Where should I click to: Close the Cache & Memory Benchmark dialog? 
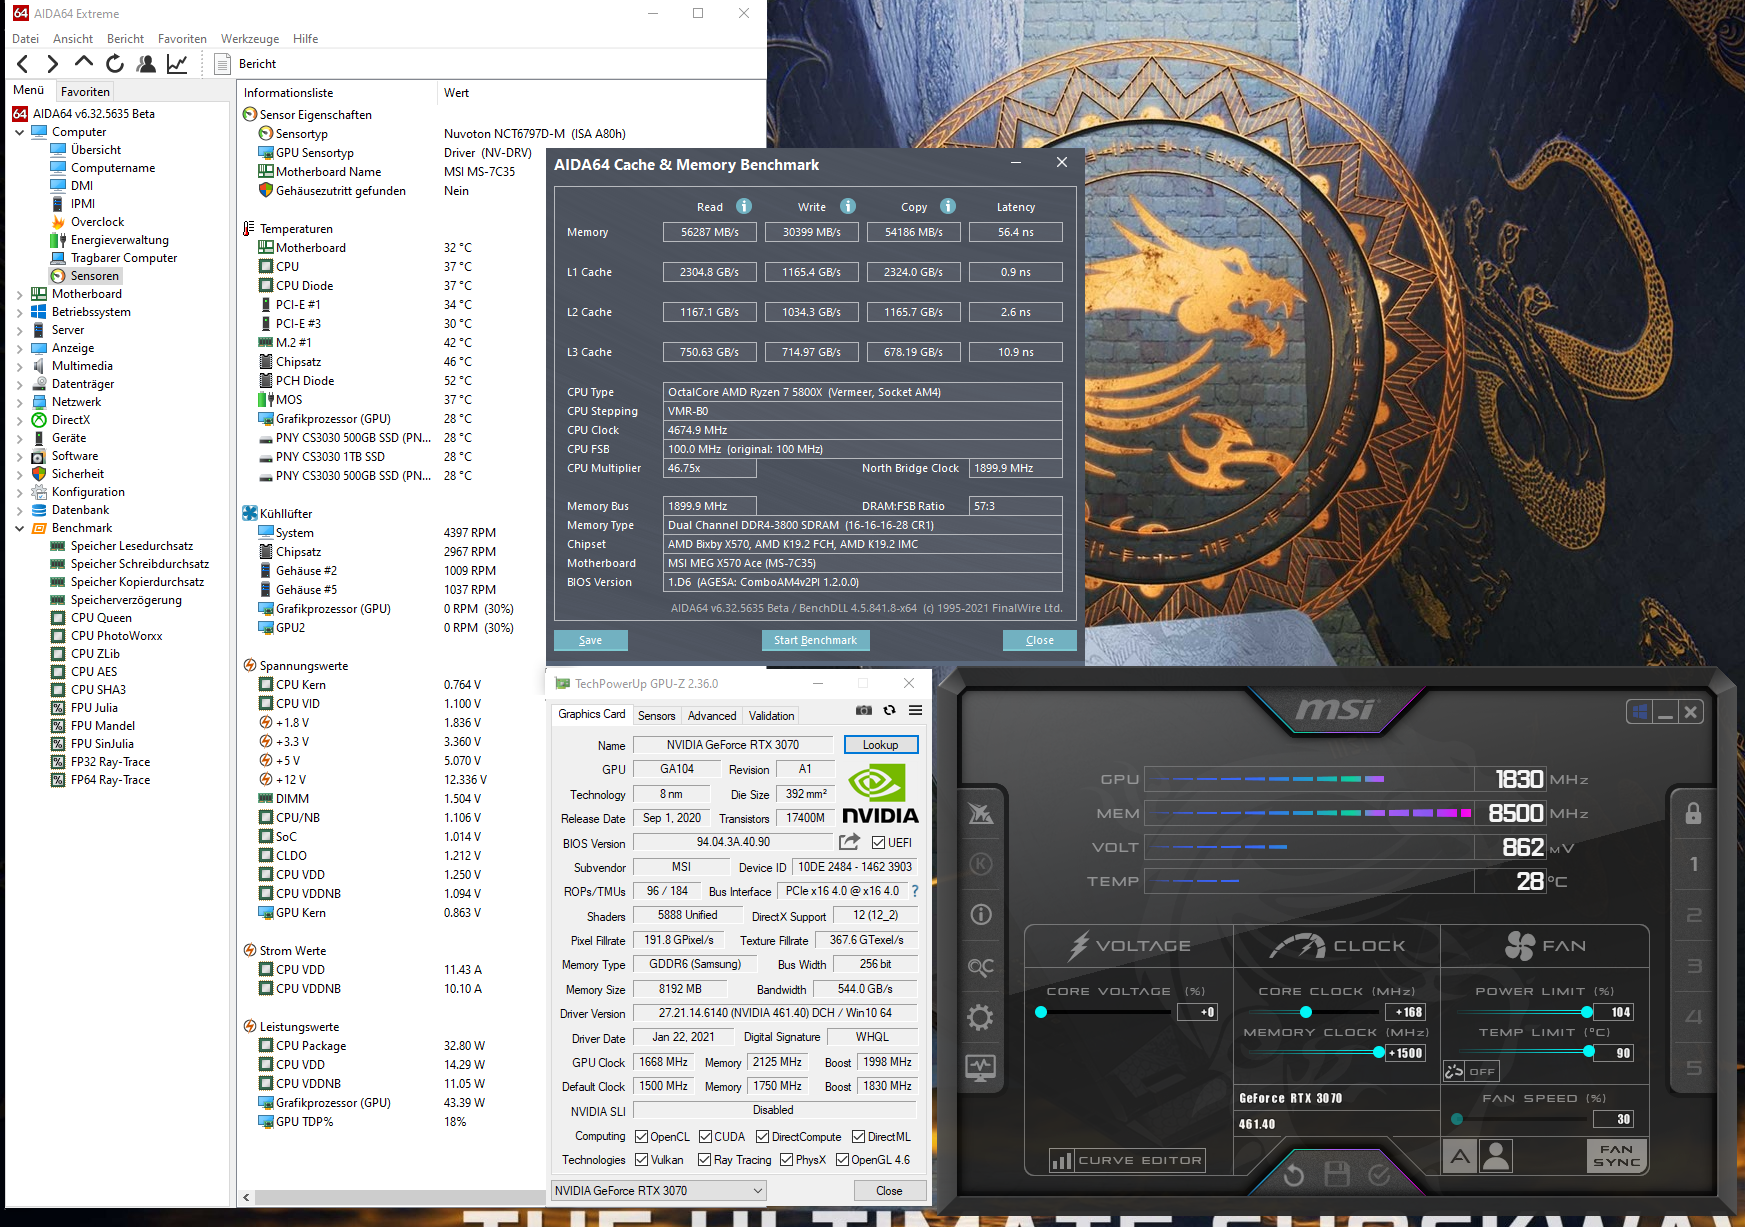(x=1040, y=640)
